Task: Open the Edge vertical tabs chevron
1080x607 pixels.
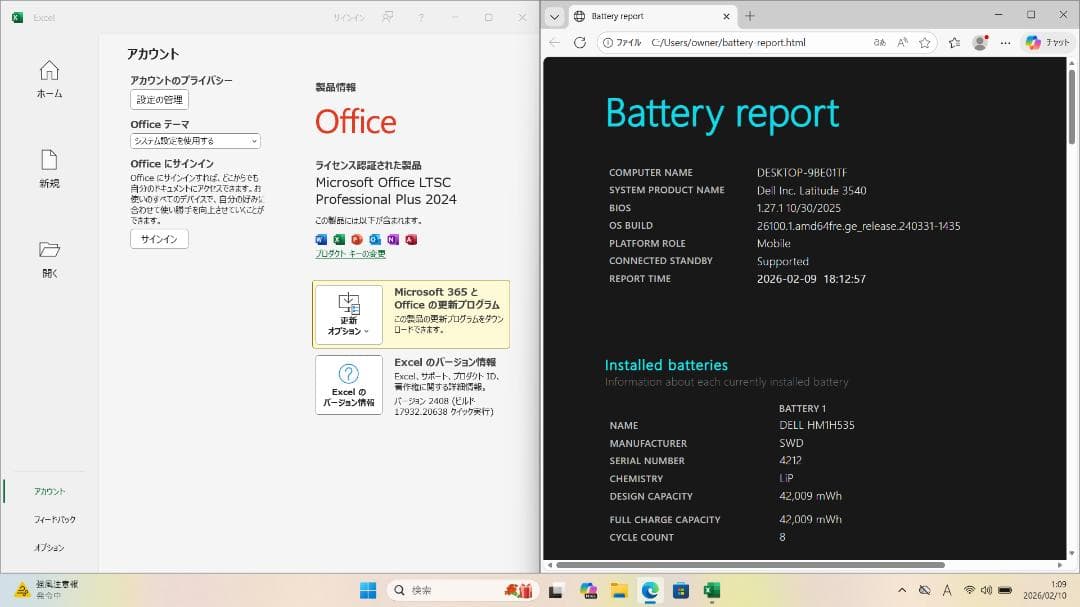Action: tap(554, 16)
